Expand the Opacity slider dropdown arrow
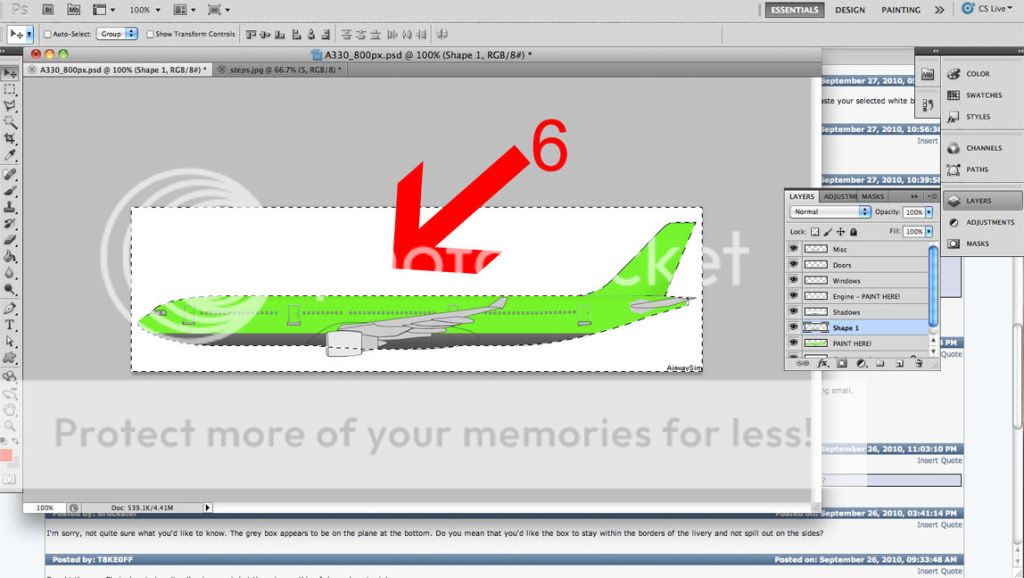This screenshot has height=578, width=1024. tap(929, 212)
